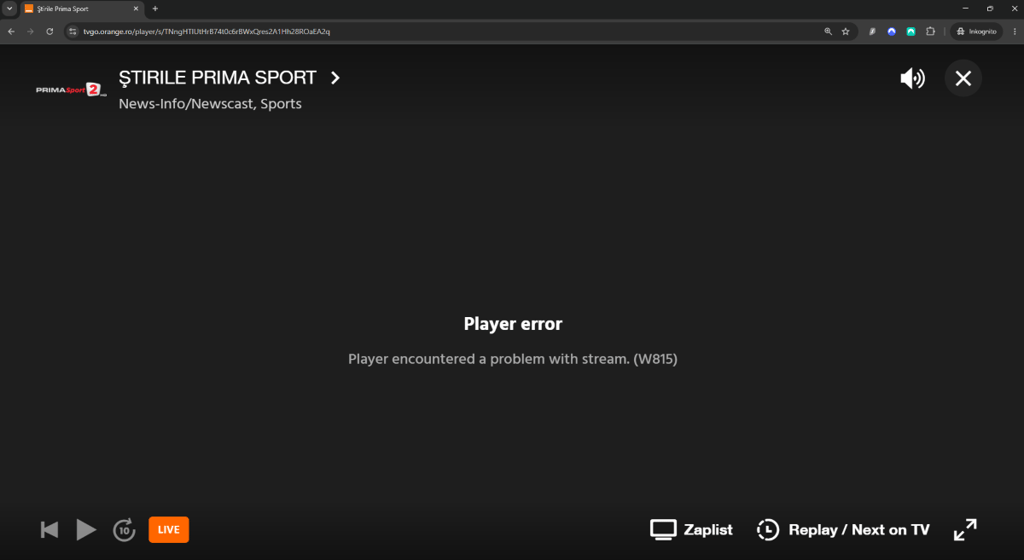Click the News-Info/Newscast, Sports genre text

coord(210,104)
